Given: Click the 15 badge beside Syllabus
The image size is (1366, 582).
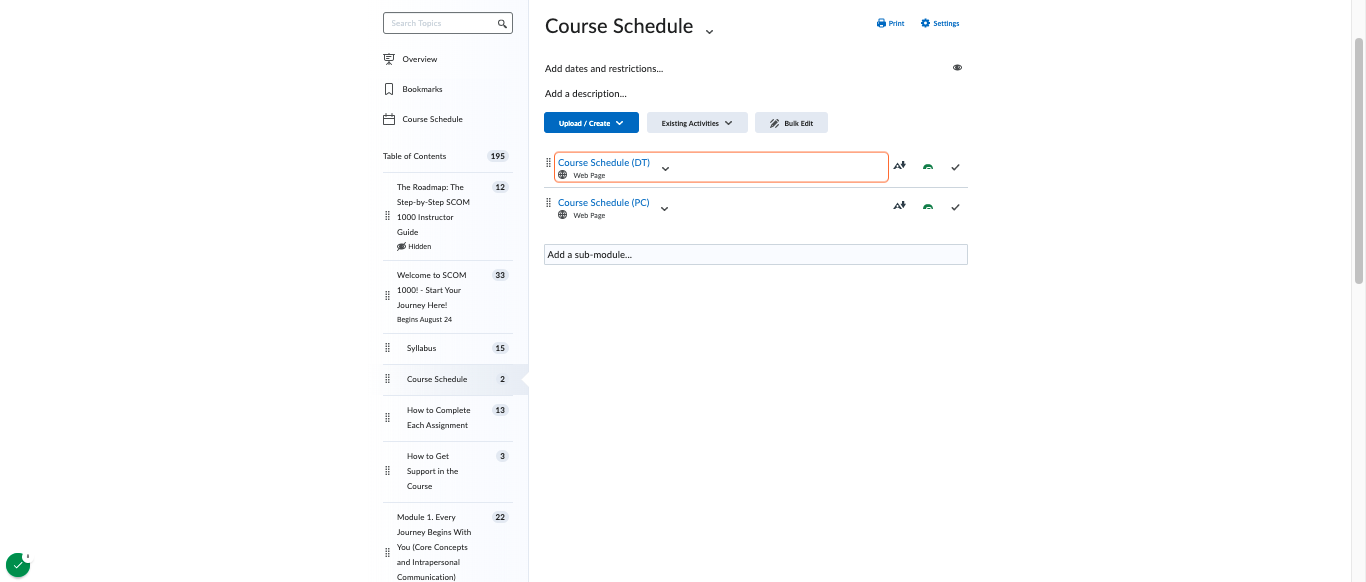Looking at the screenshot, I should click(501, 348).
